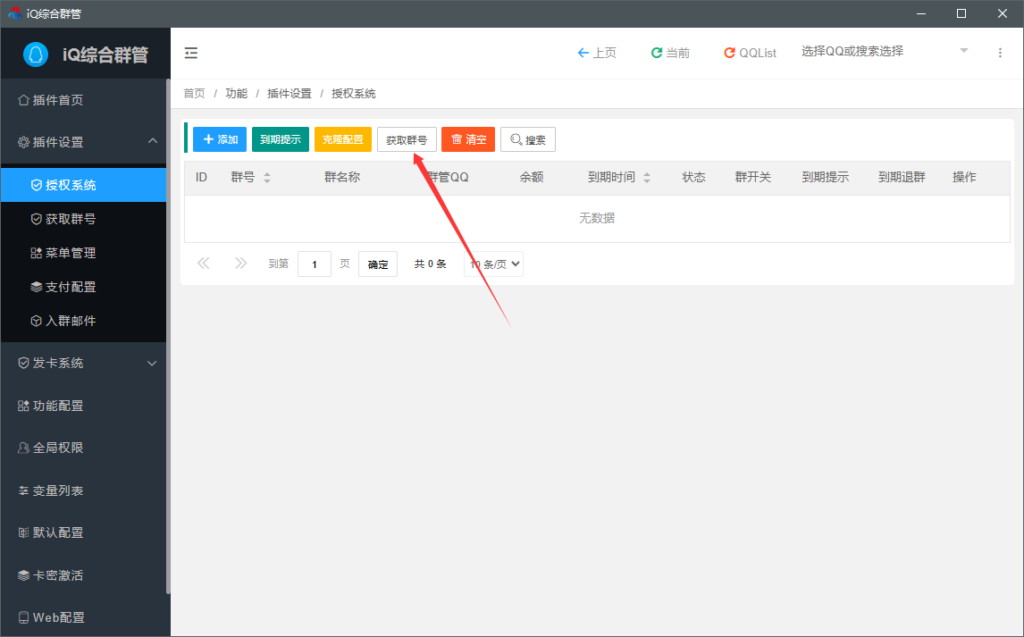Open the 条/页 page size dropdown
The width and height of the screenshot is (1024, 637).
tap(494, 264)
